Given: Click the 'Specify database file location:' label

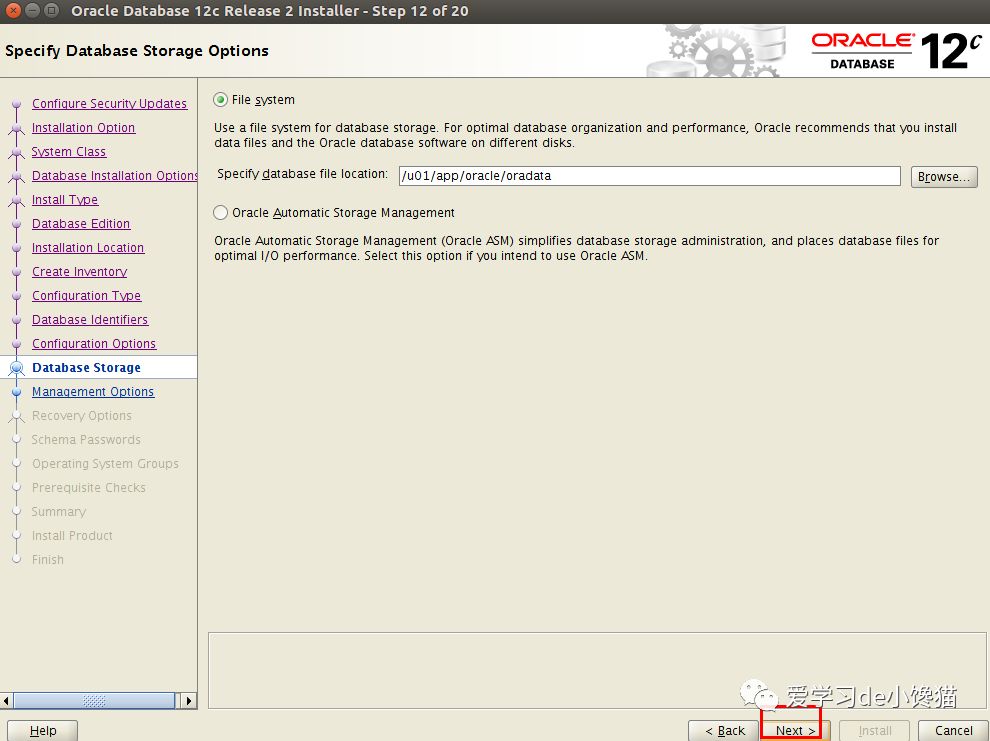Looking at the screenshot, I should (302, 174).
